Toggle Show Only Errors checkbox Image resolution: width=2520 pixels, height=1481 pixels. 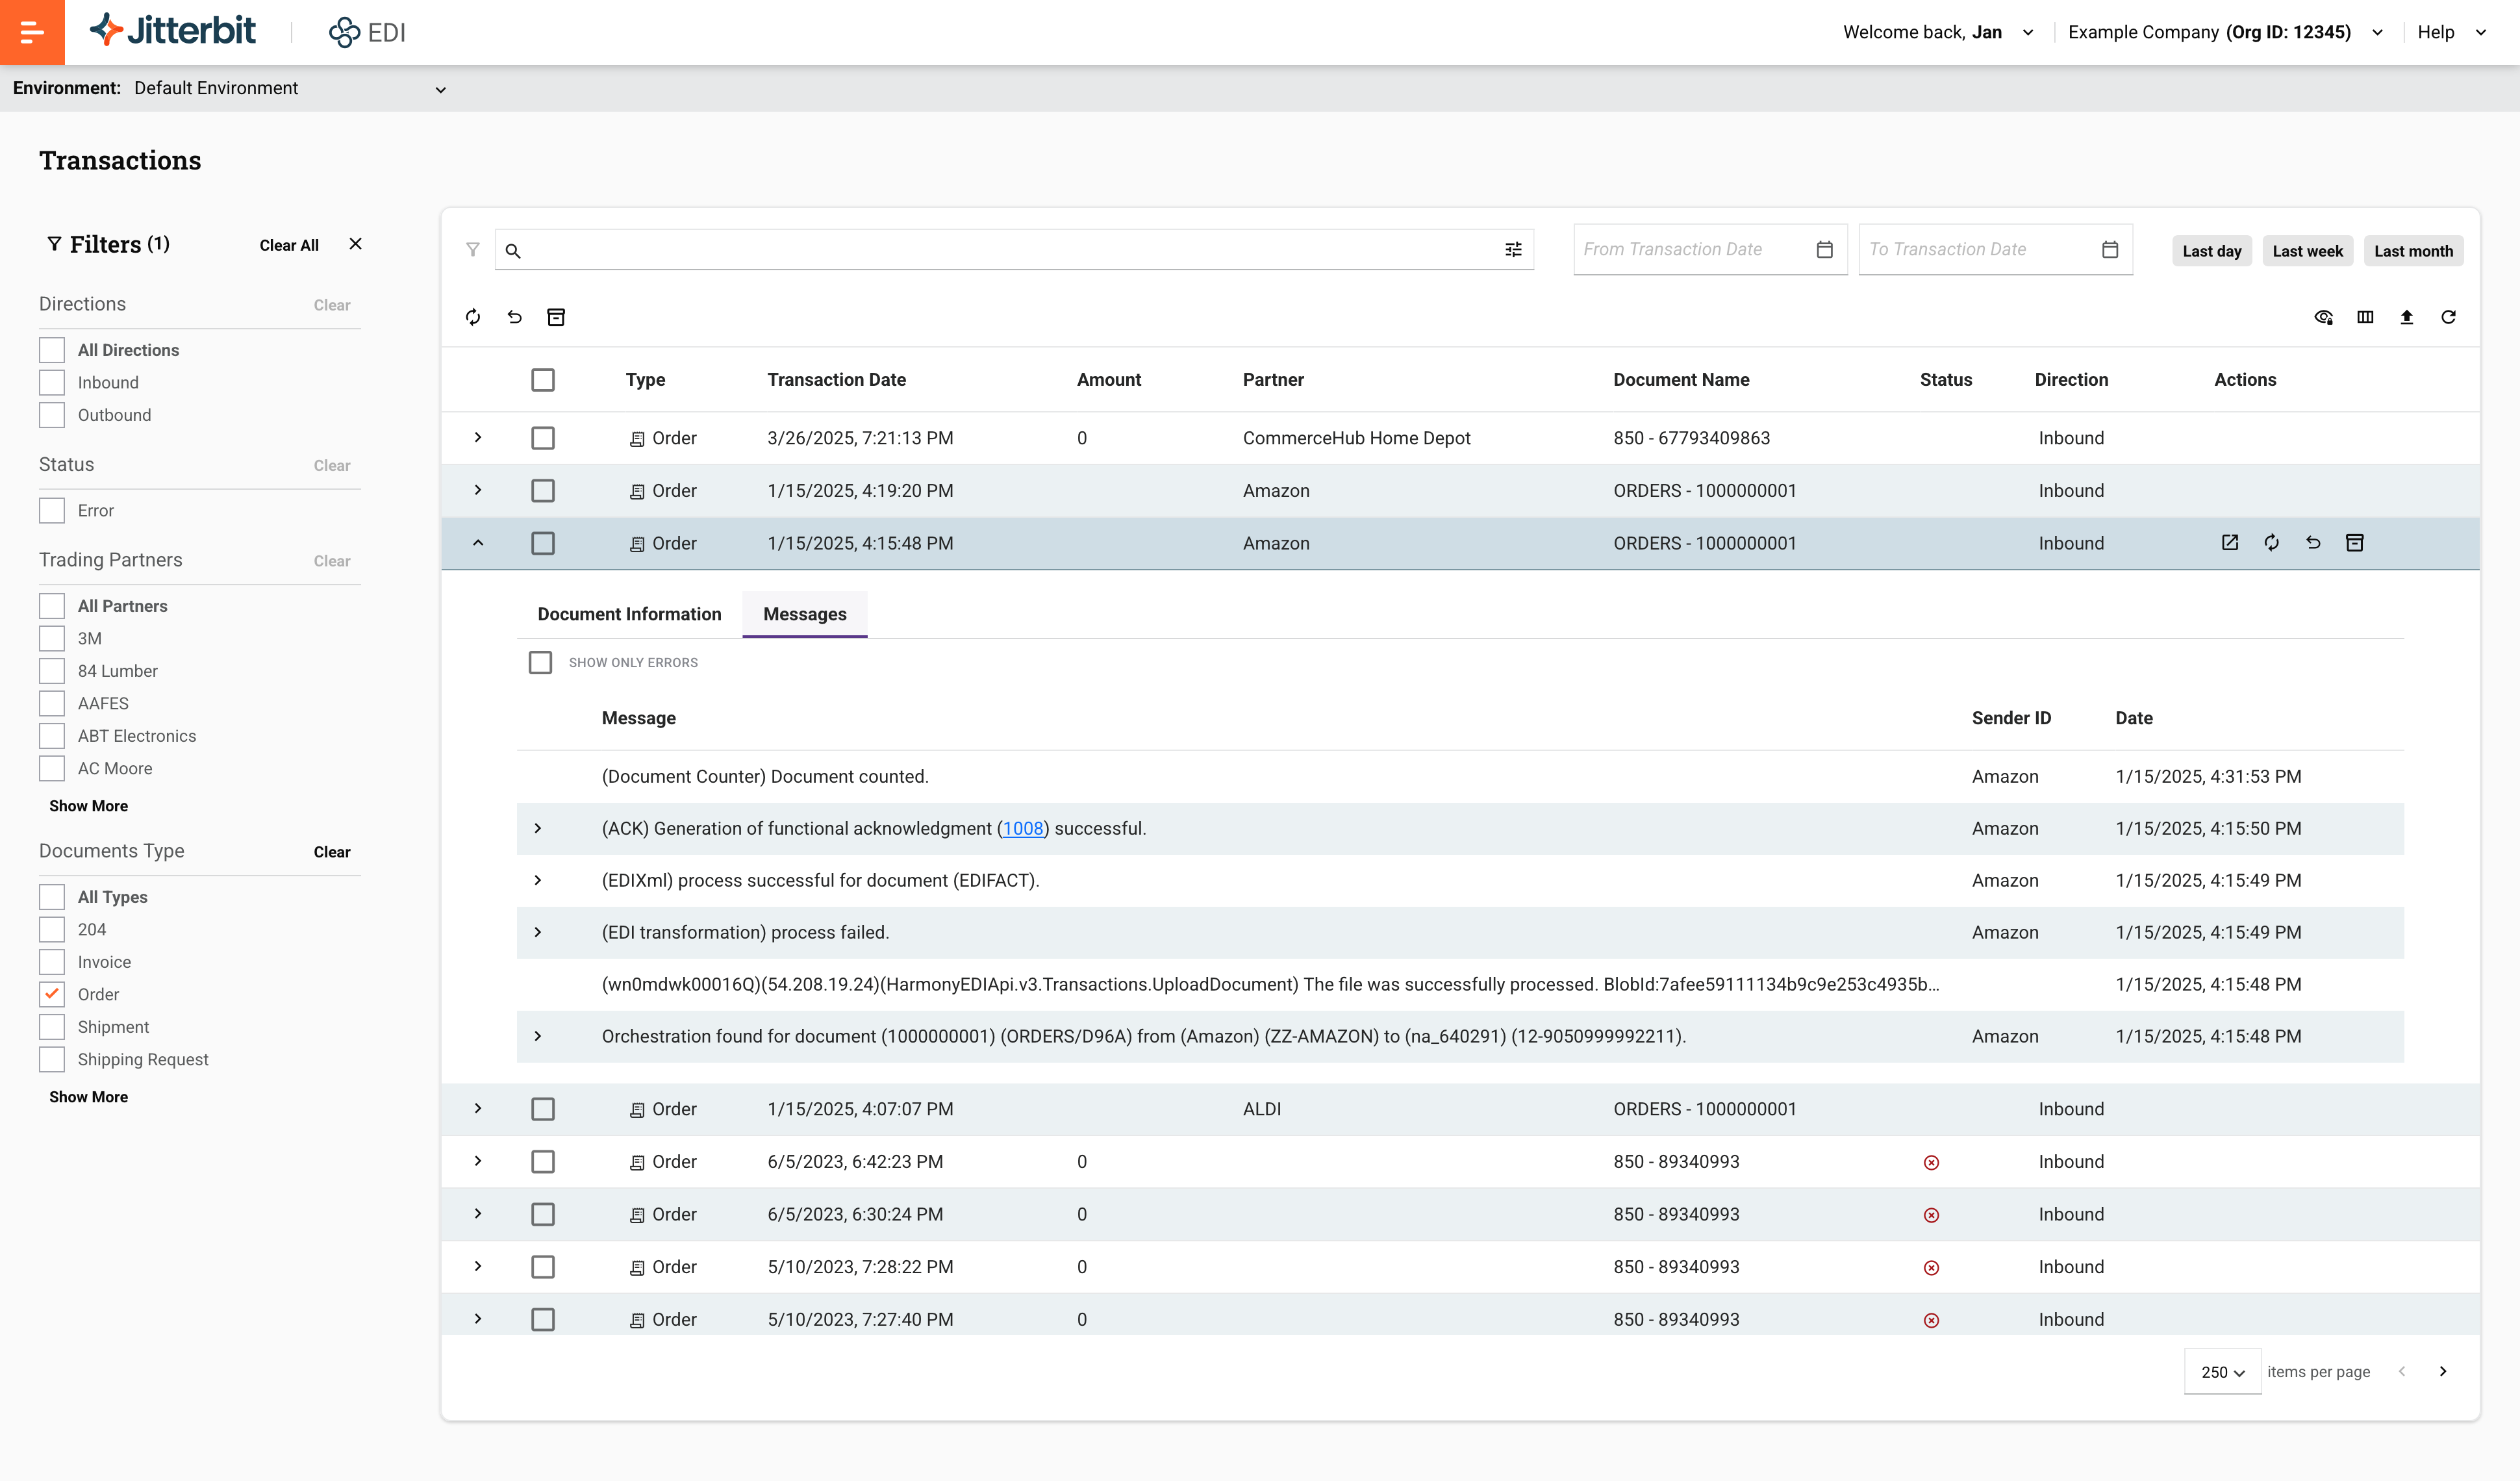[540, 663]
